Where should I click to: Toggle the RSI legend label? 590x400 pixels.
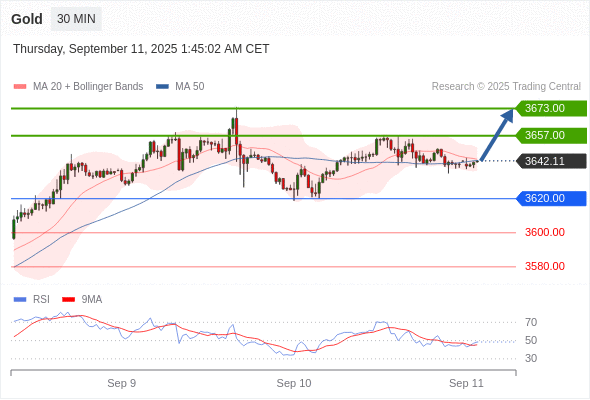coord(41,300)
